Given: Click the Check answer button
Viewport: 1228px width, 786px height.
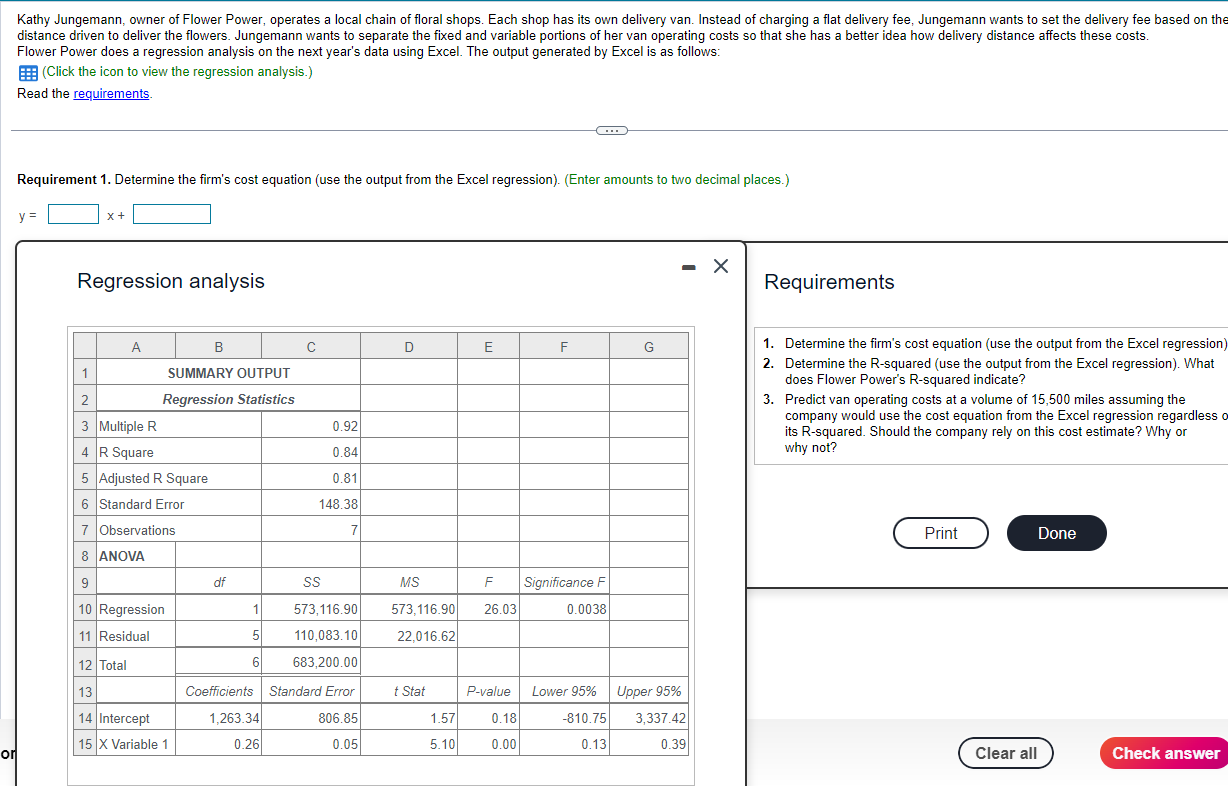Looking at the screenshot, I should pyautogui.click(x=1164, y=753).
